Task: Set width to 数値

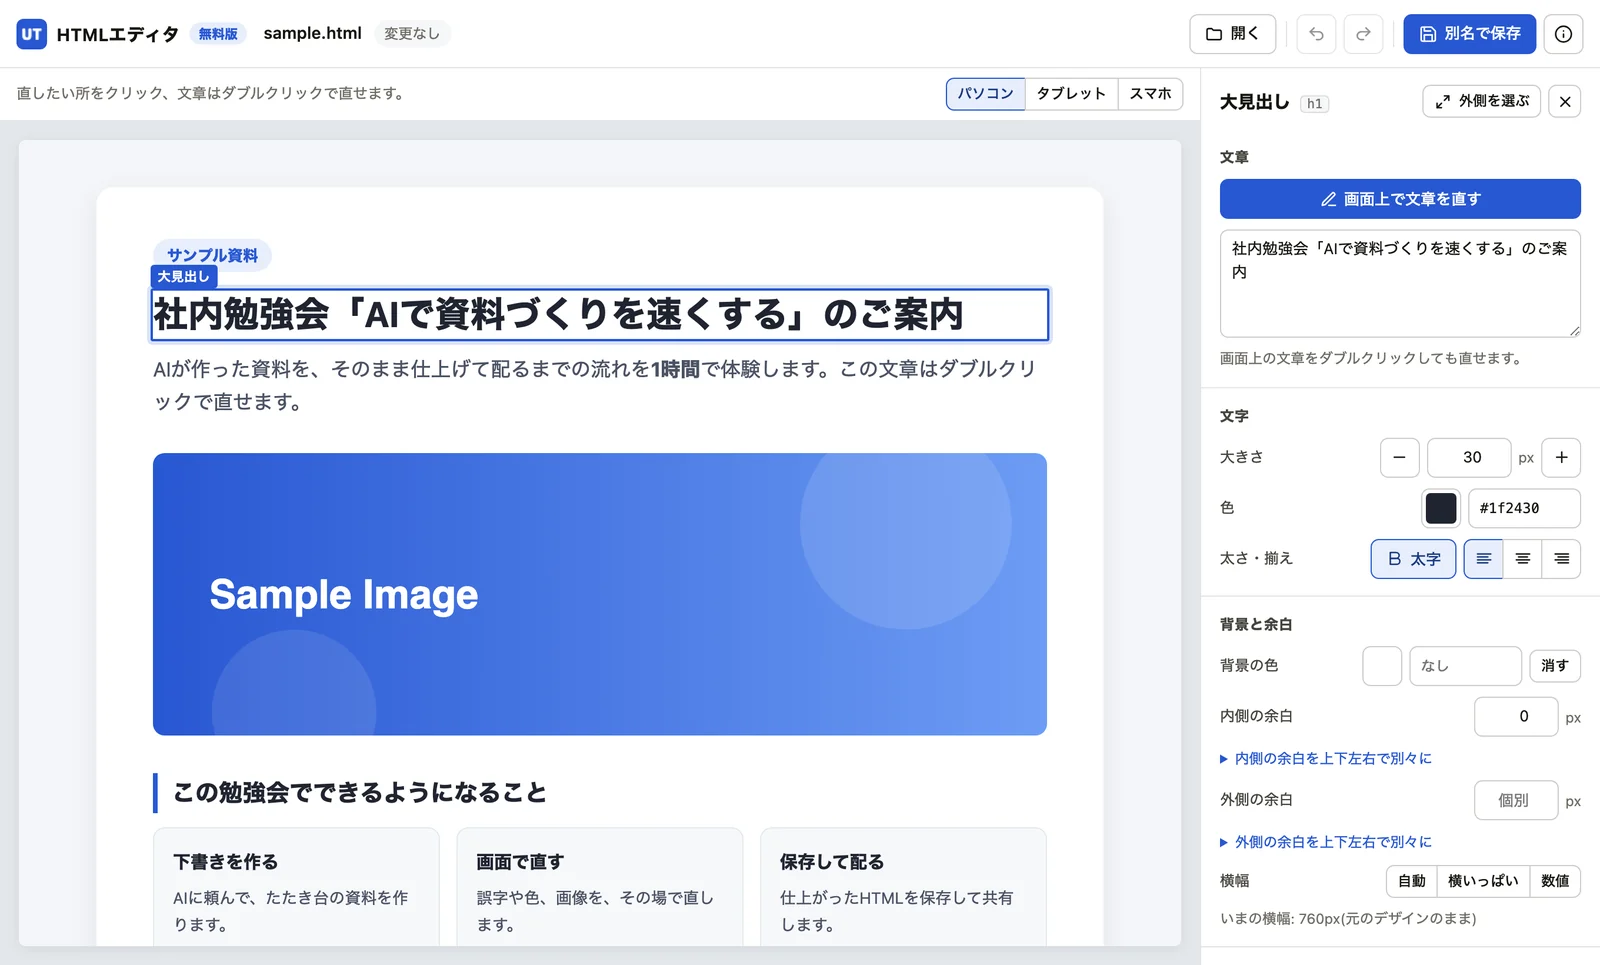Action: point(1555,881)
